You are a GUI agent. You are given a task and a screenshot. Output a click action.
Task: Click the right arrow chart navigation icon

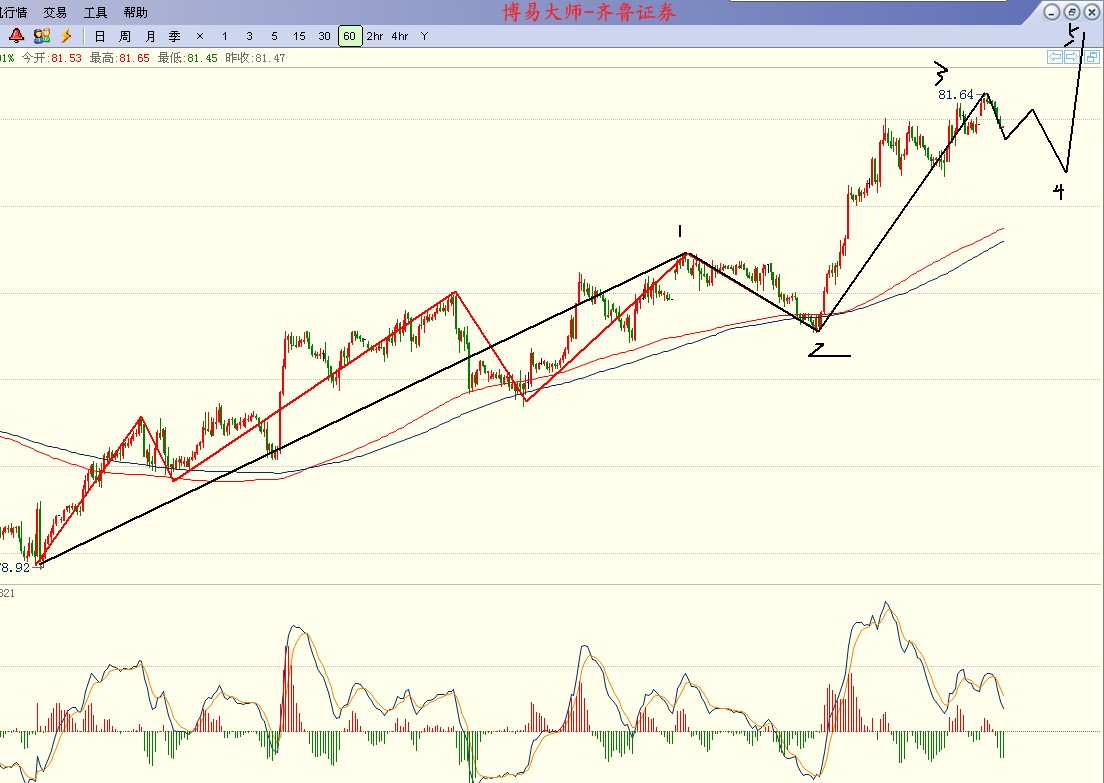click(1072, 57)
